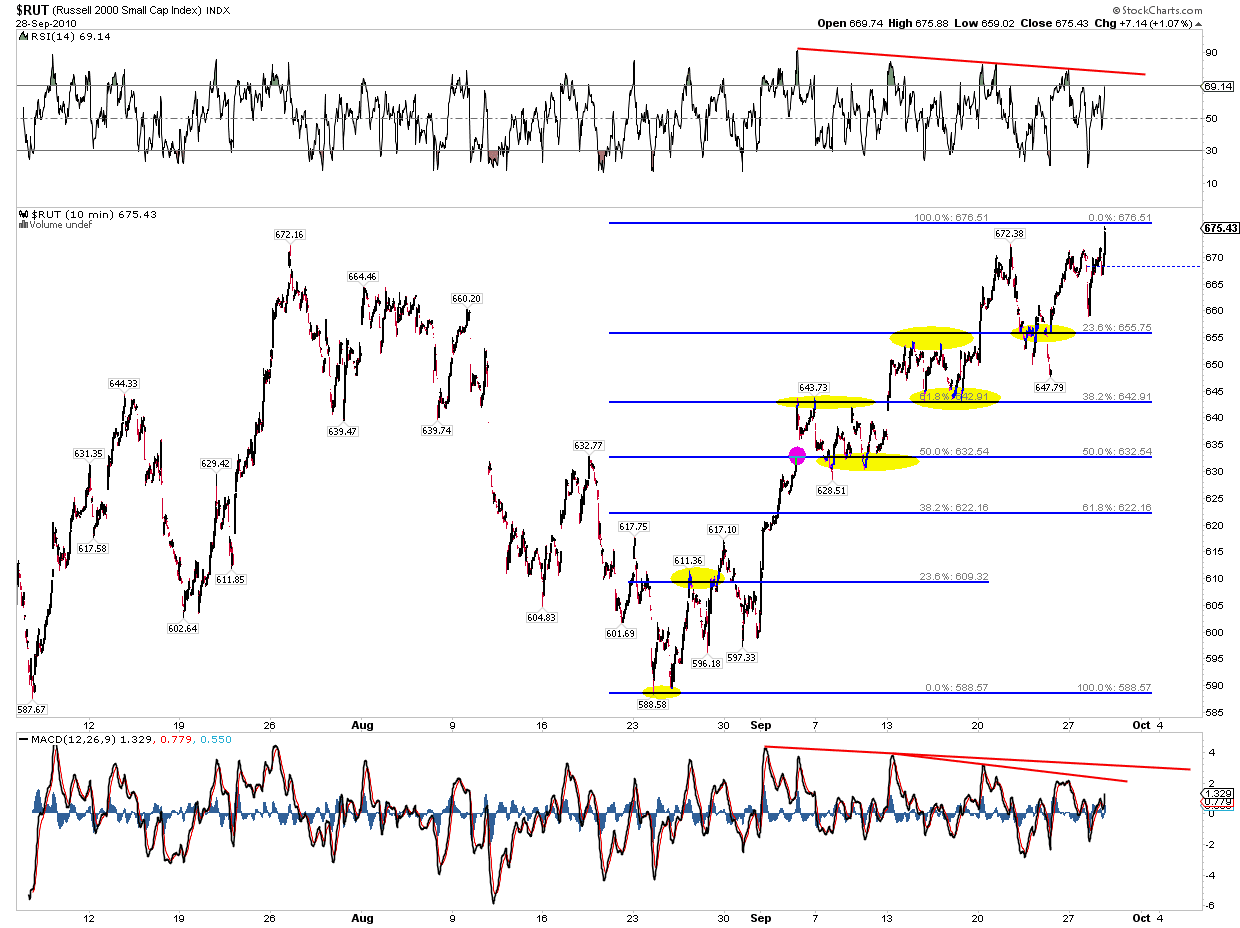Select the "604.83" low price label
The width and height of the screenshot is (1240, 928).
tap(541, 618)
